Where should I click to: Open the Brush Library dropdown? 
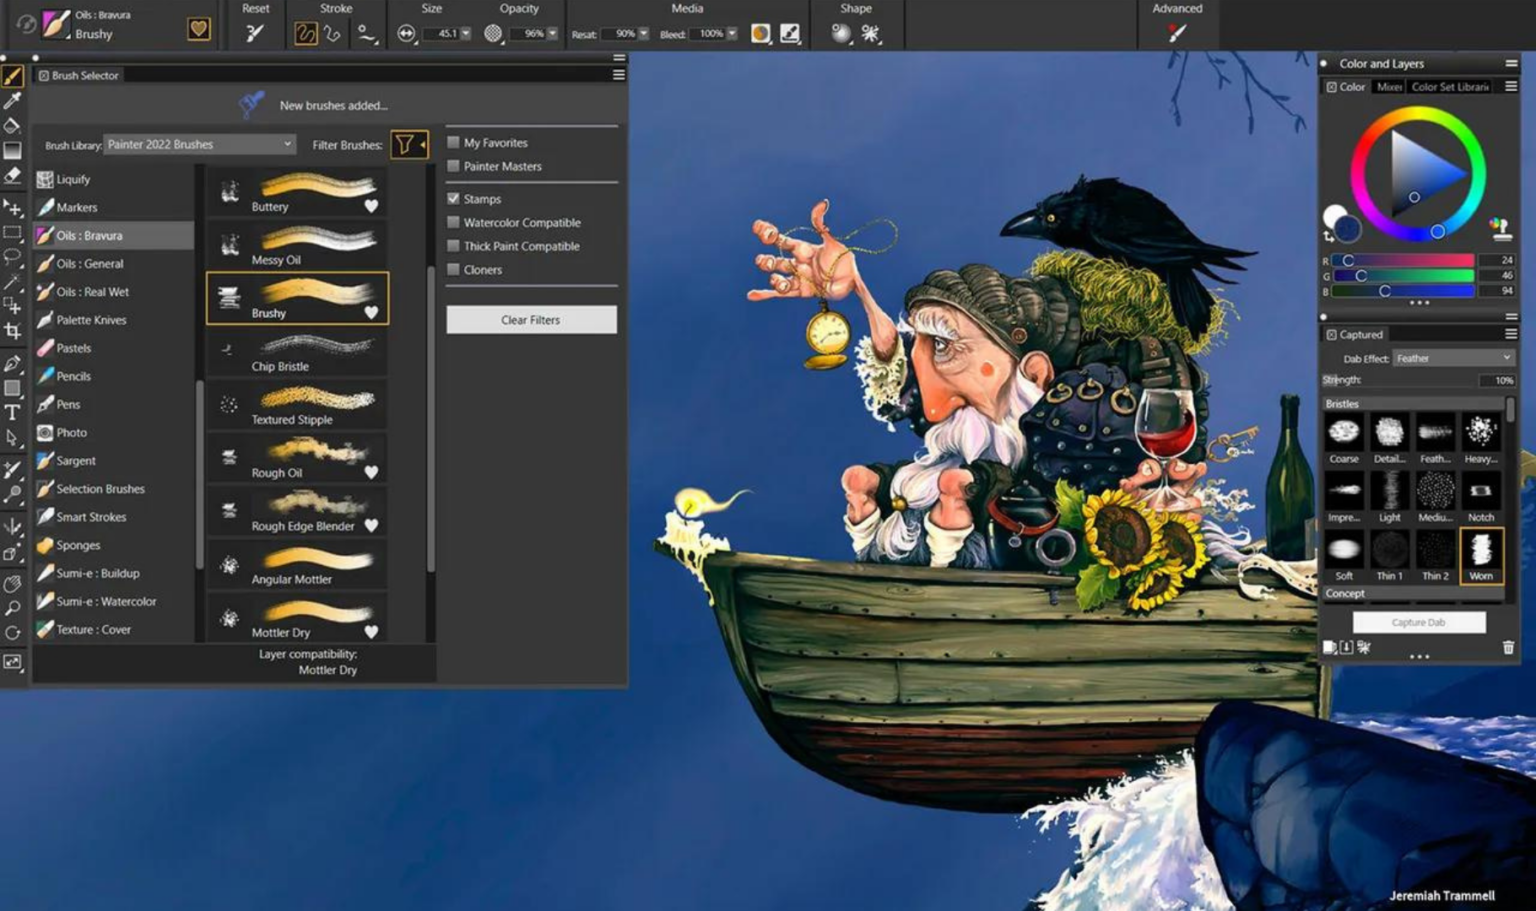[199, 145]
